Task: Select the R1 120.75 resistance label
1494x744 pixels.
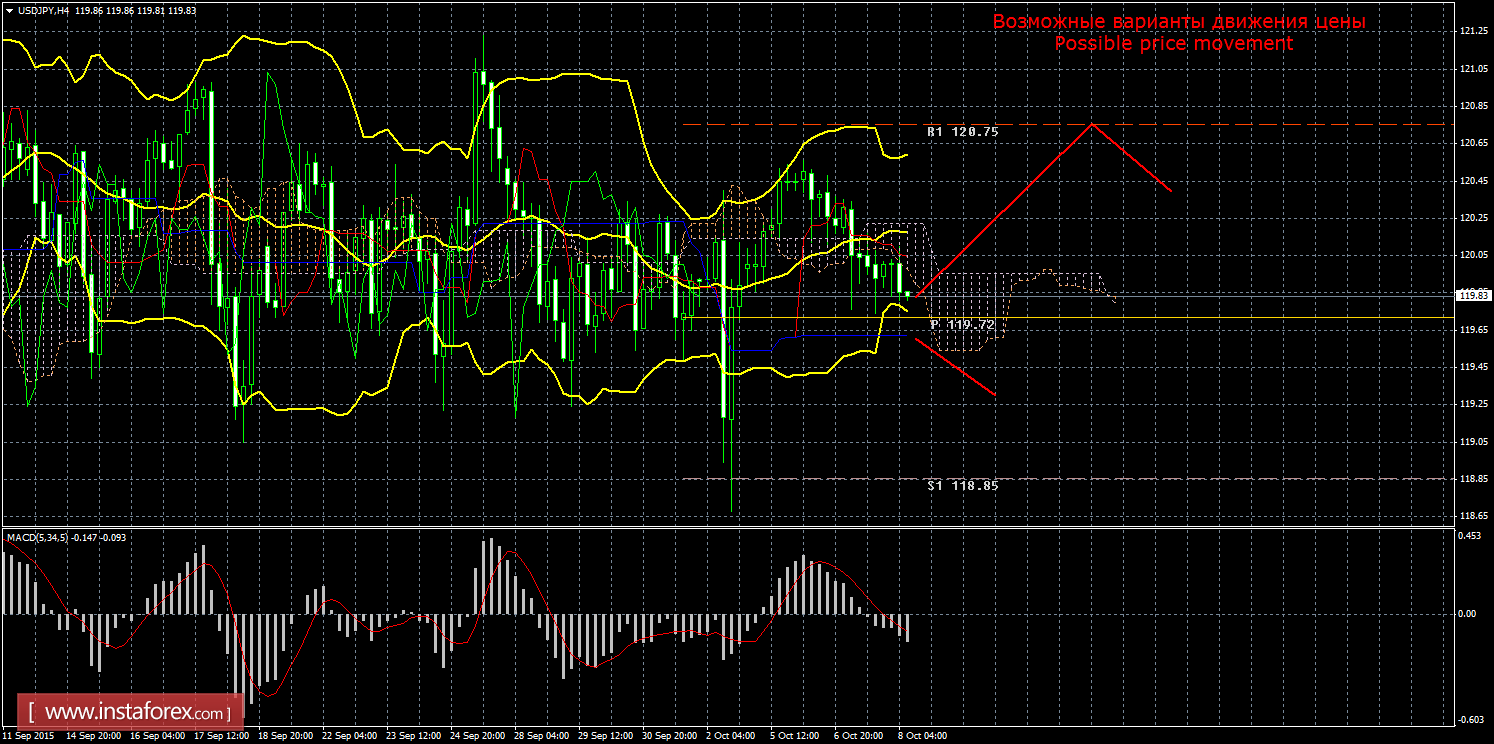Action: (x=962, y=131)
